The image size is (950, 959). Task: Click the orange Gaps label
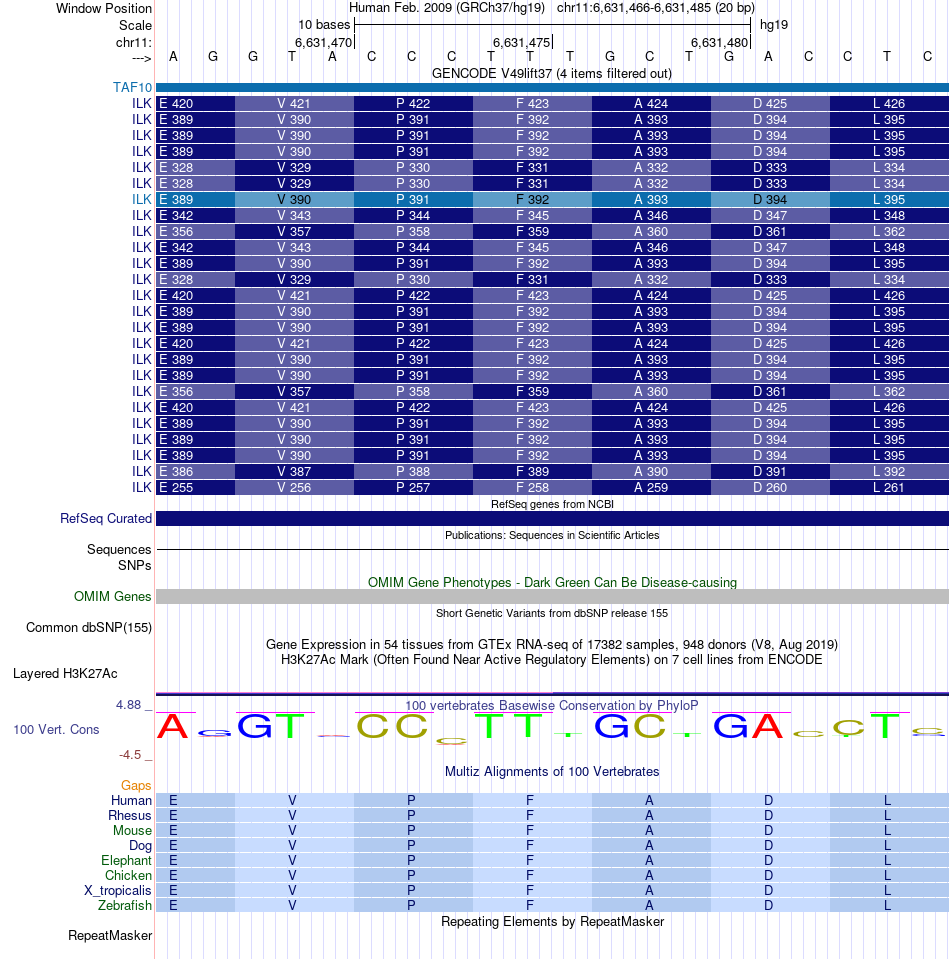(136, 785)
